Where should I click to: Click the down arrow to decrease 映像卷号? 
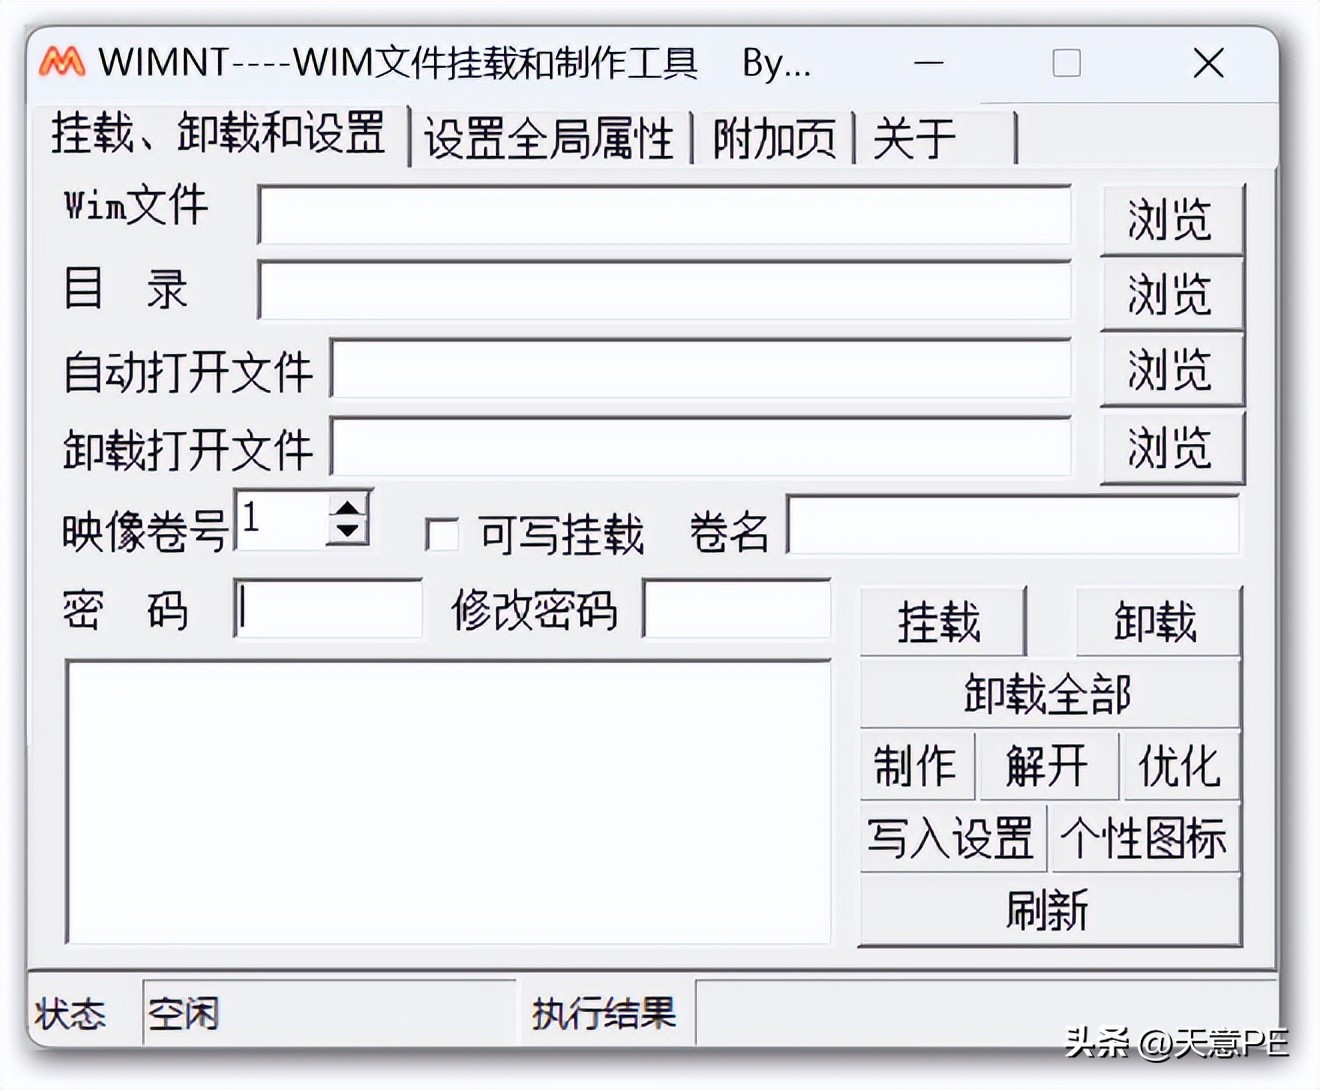(x=348, y=530)
